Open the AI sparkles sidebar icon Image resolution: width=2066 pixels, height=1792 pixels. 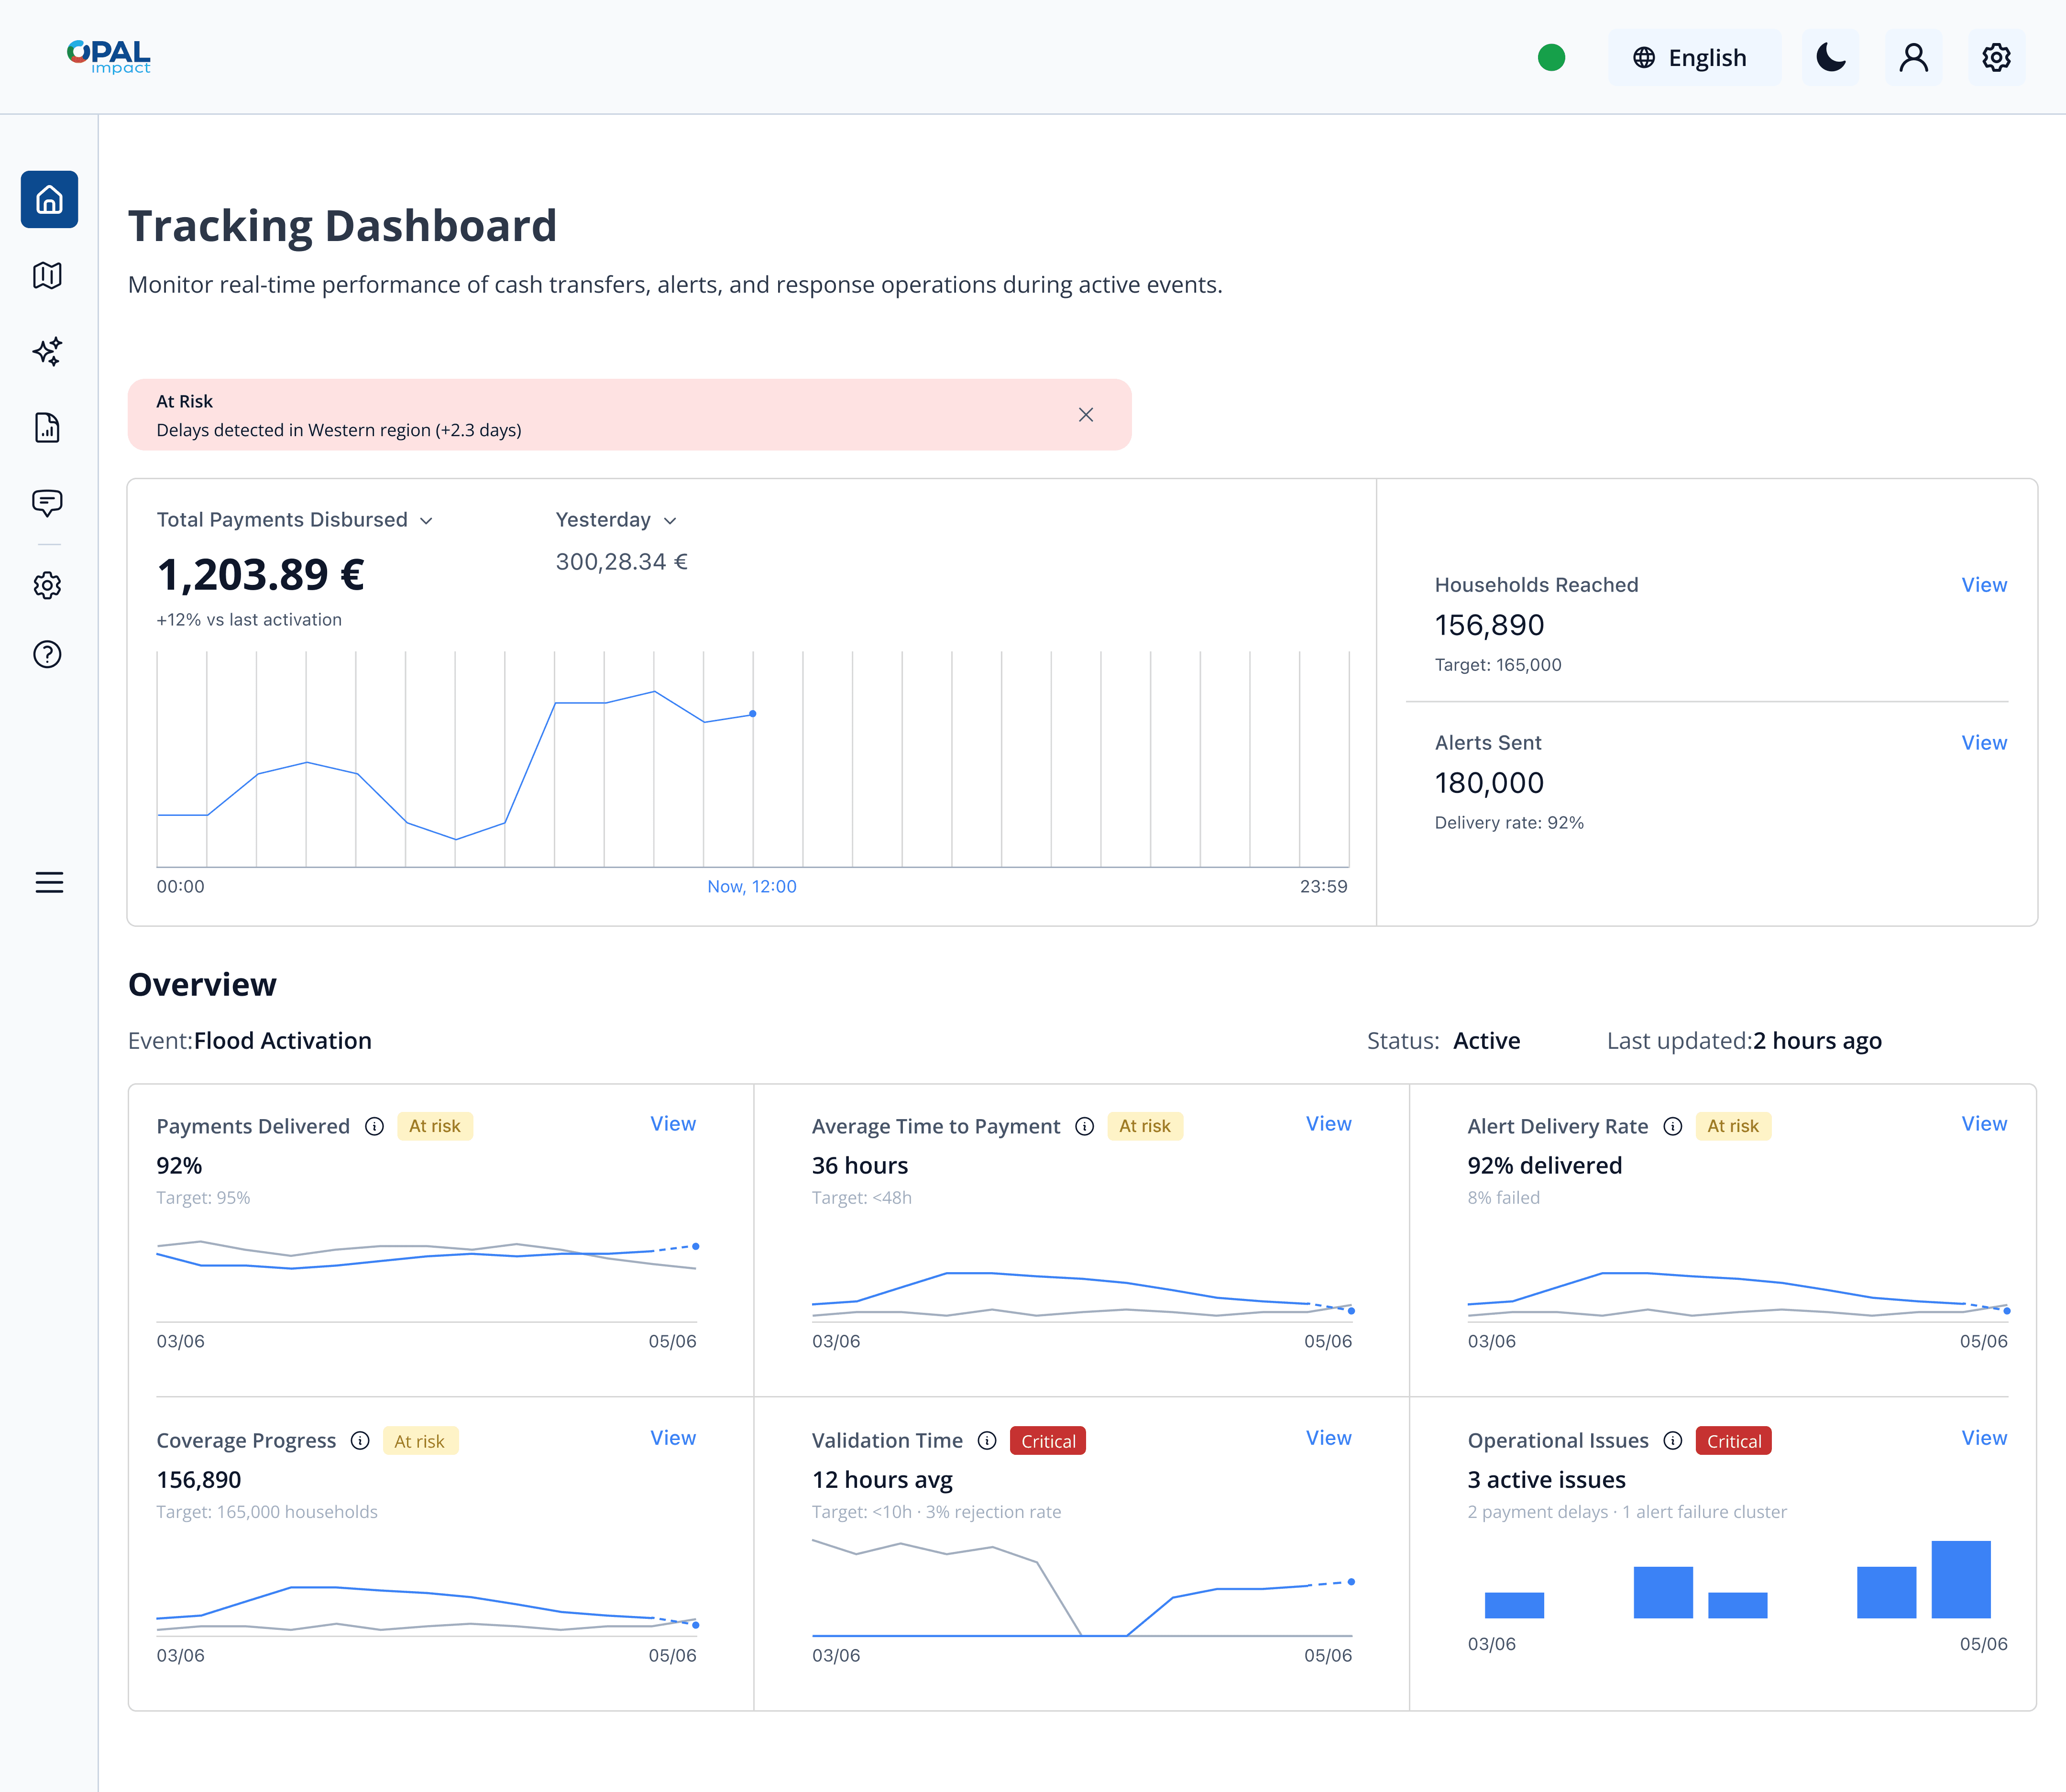pos(47,351)
